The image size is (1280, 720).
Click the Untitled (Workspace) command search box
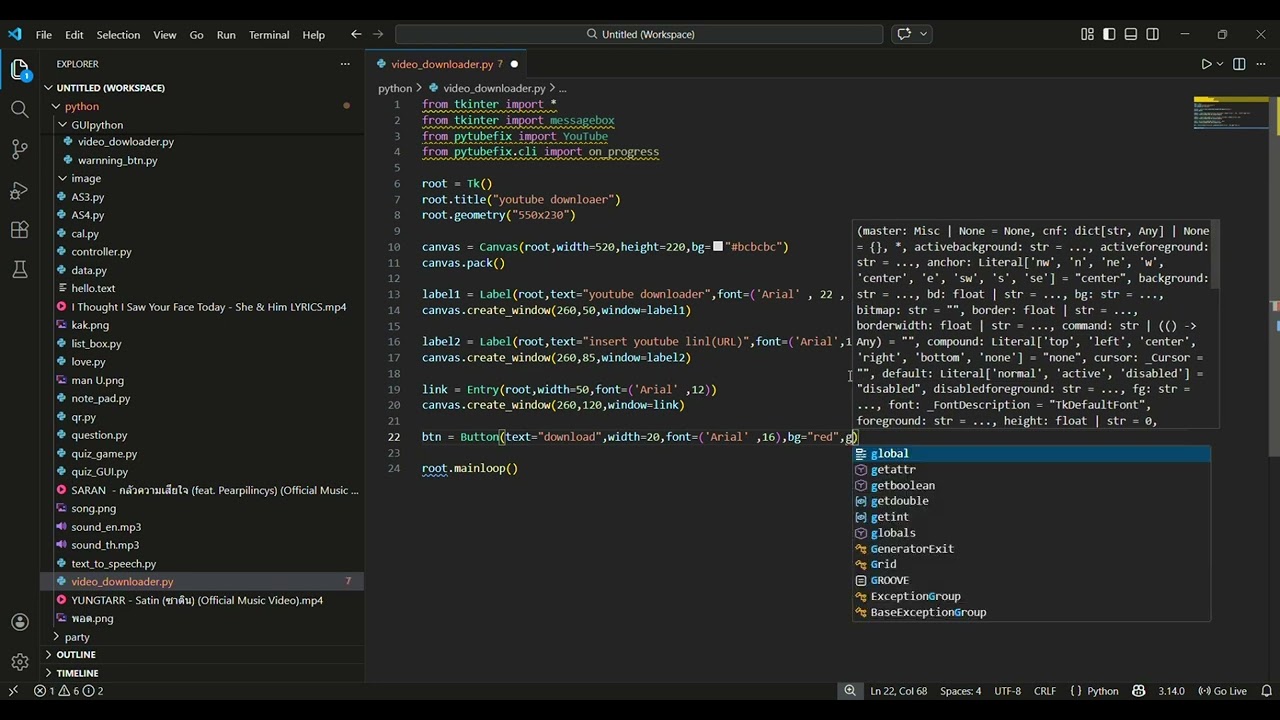tap(639, 34)
